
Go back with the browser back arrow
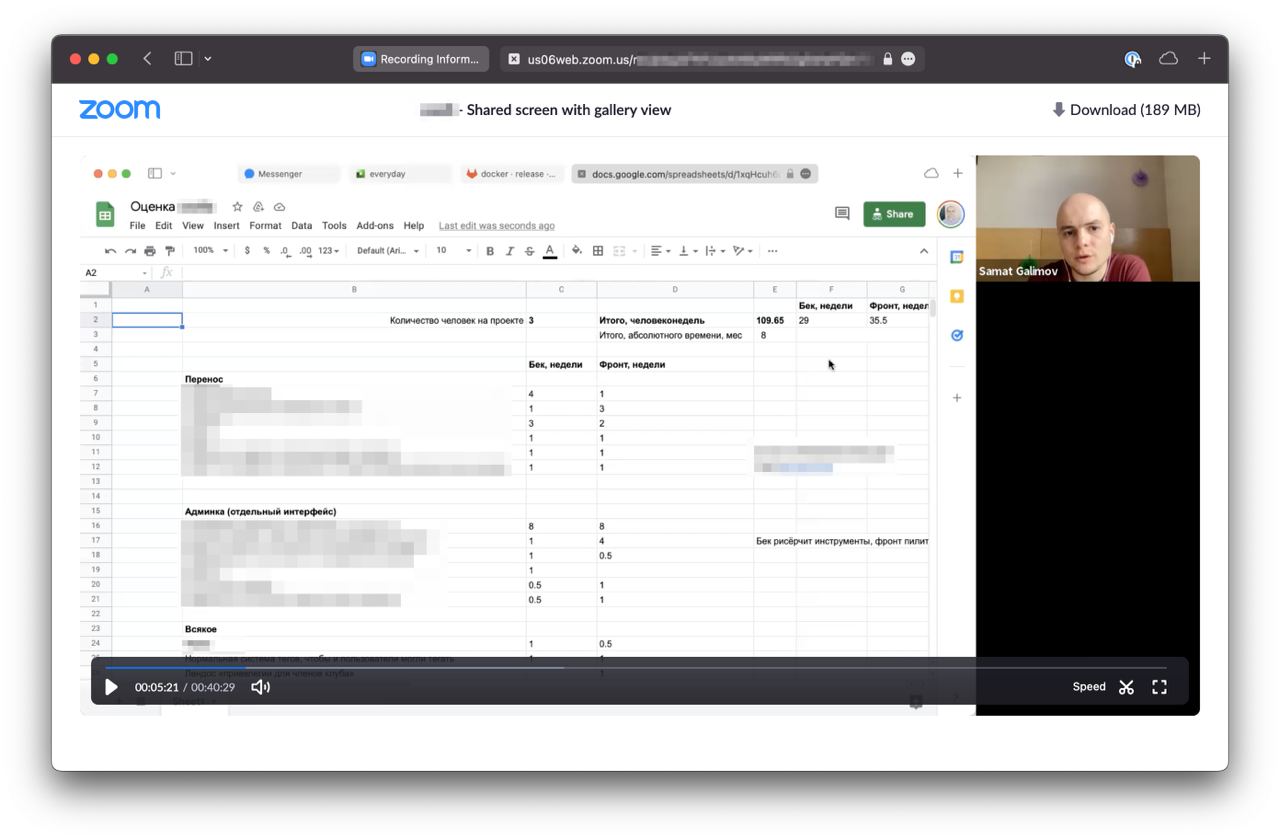147,59
